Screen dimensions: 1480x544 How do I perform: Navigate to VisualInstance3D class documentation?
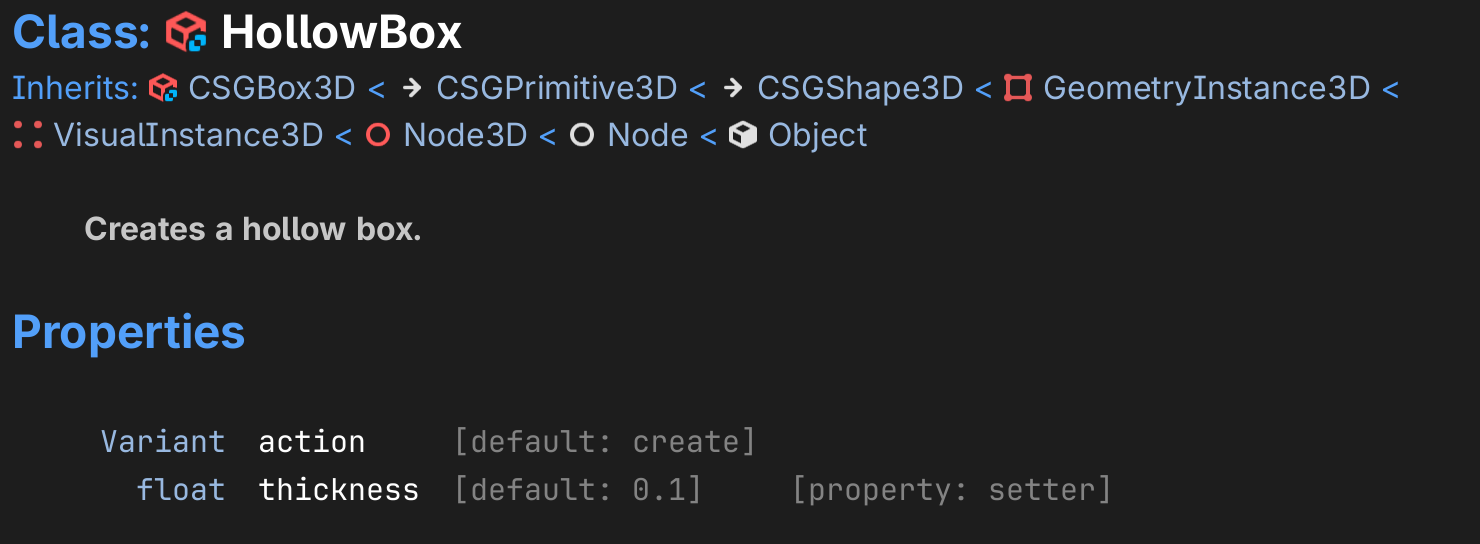coord(188,136)
